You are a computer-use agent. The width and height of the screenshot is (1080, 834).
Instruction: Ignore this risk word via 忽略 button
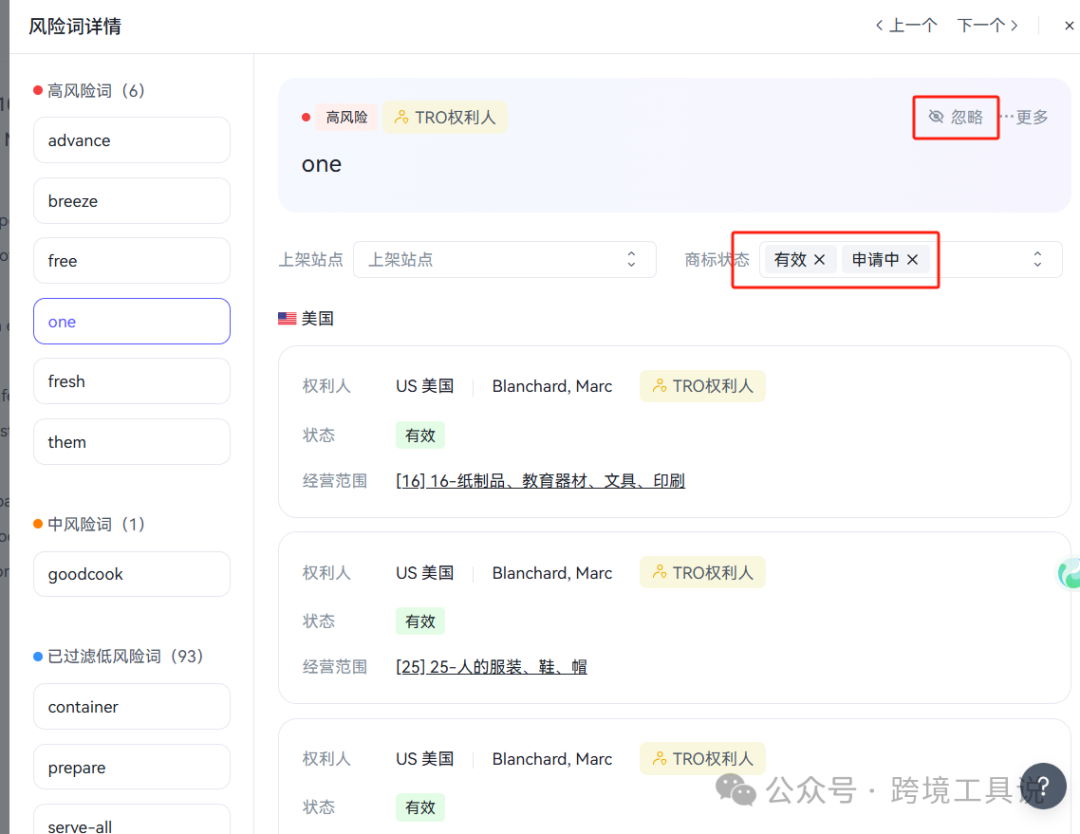[x=955, y=117]
